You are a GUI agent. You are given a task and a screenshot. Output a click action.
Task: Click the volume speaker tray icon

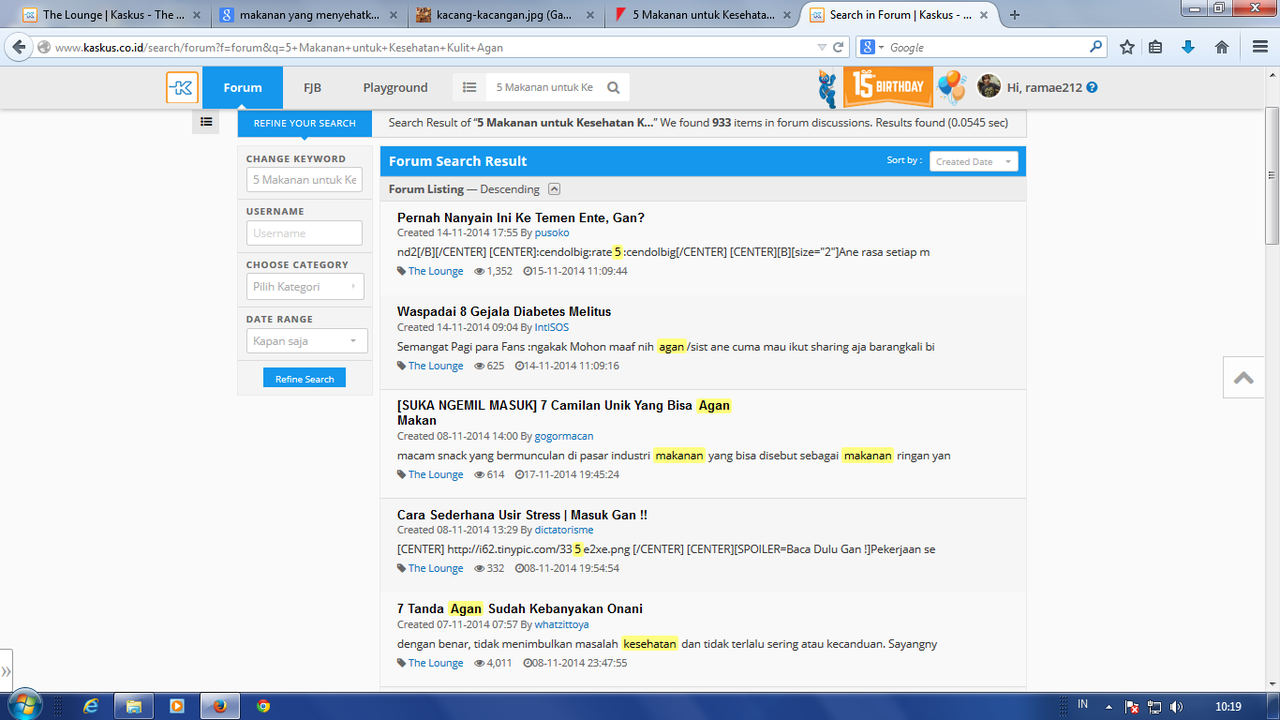click(x=1176, y=706)
